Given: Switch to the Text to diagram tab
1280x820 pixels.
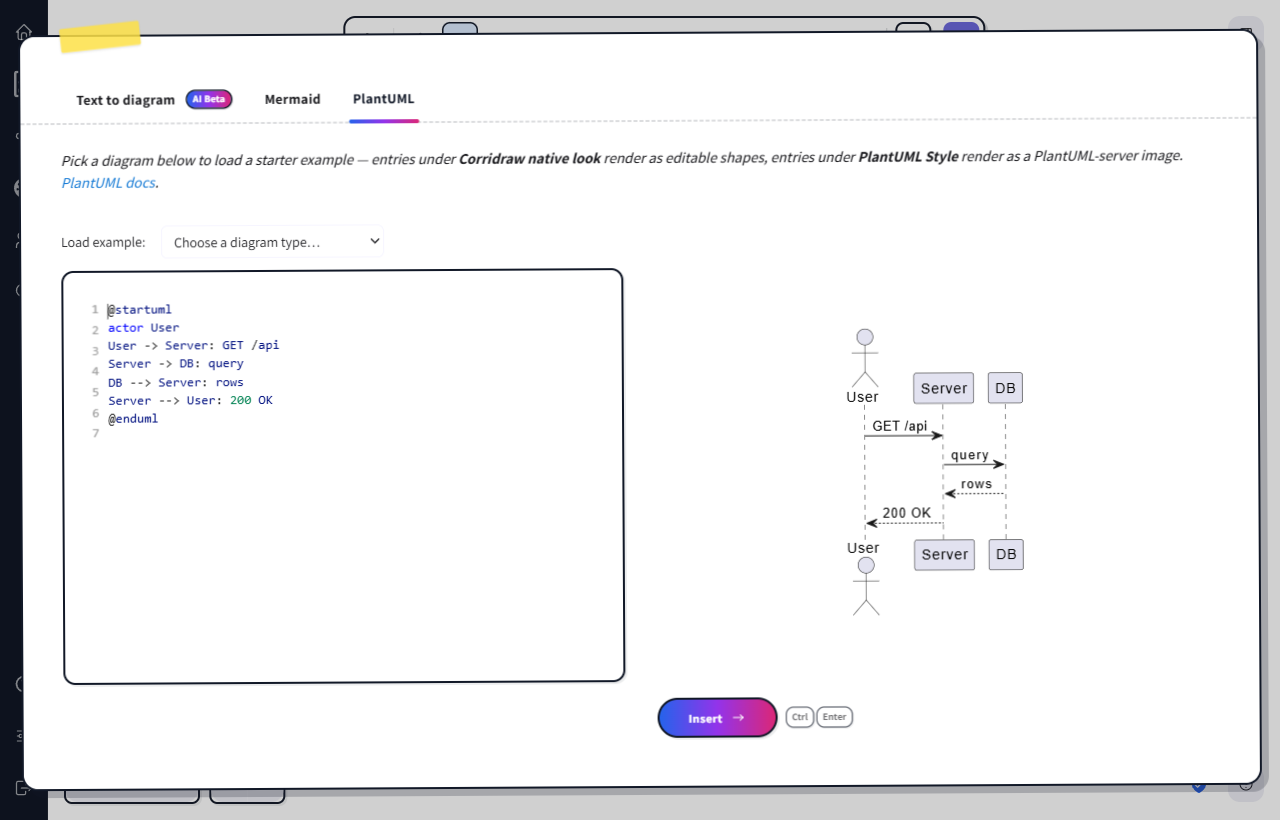Looking at the screenshot, I should click(x=125, y=100).
